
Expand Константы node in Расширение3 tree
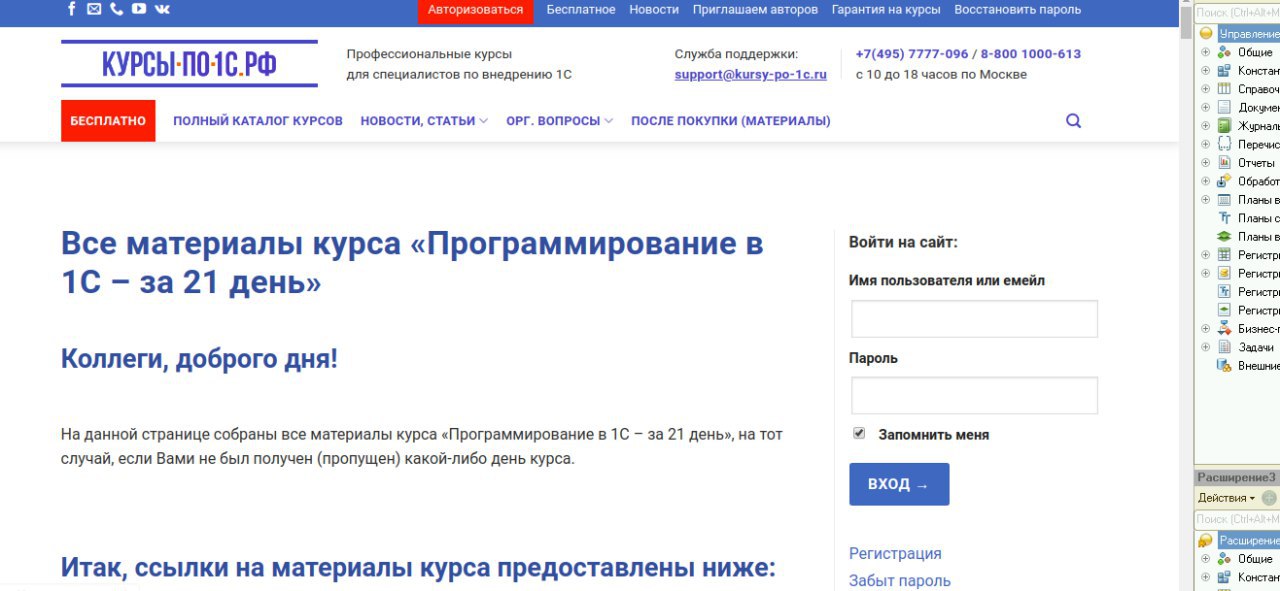(x=1205, y=577)
